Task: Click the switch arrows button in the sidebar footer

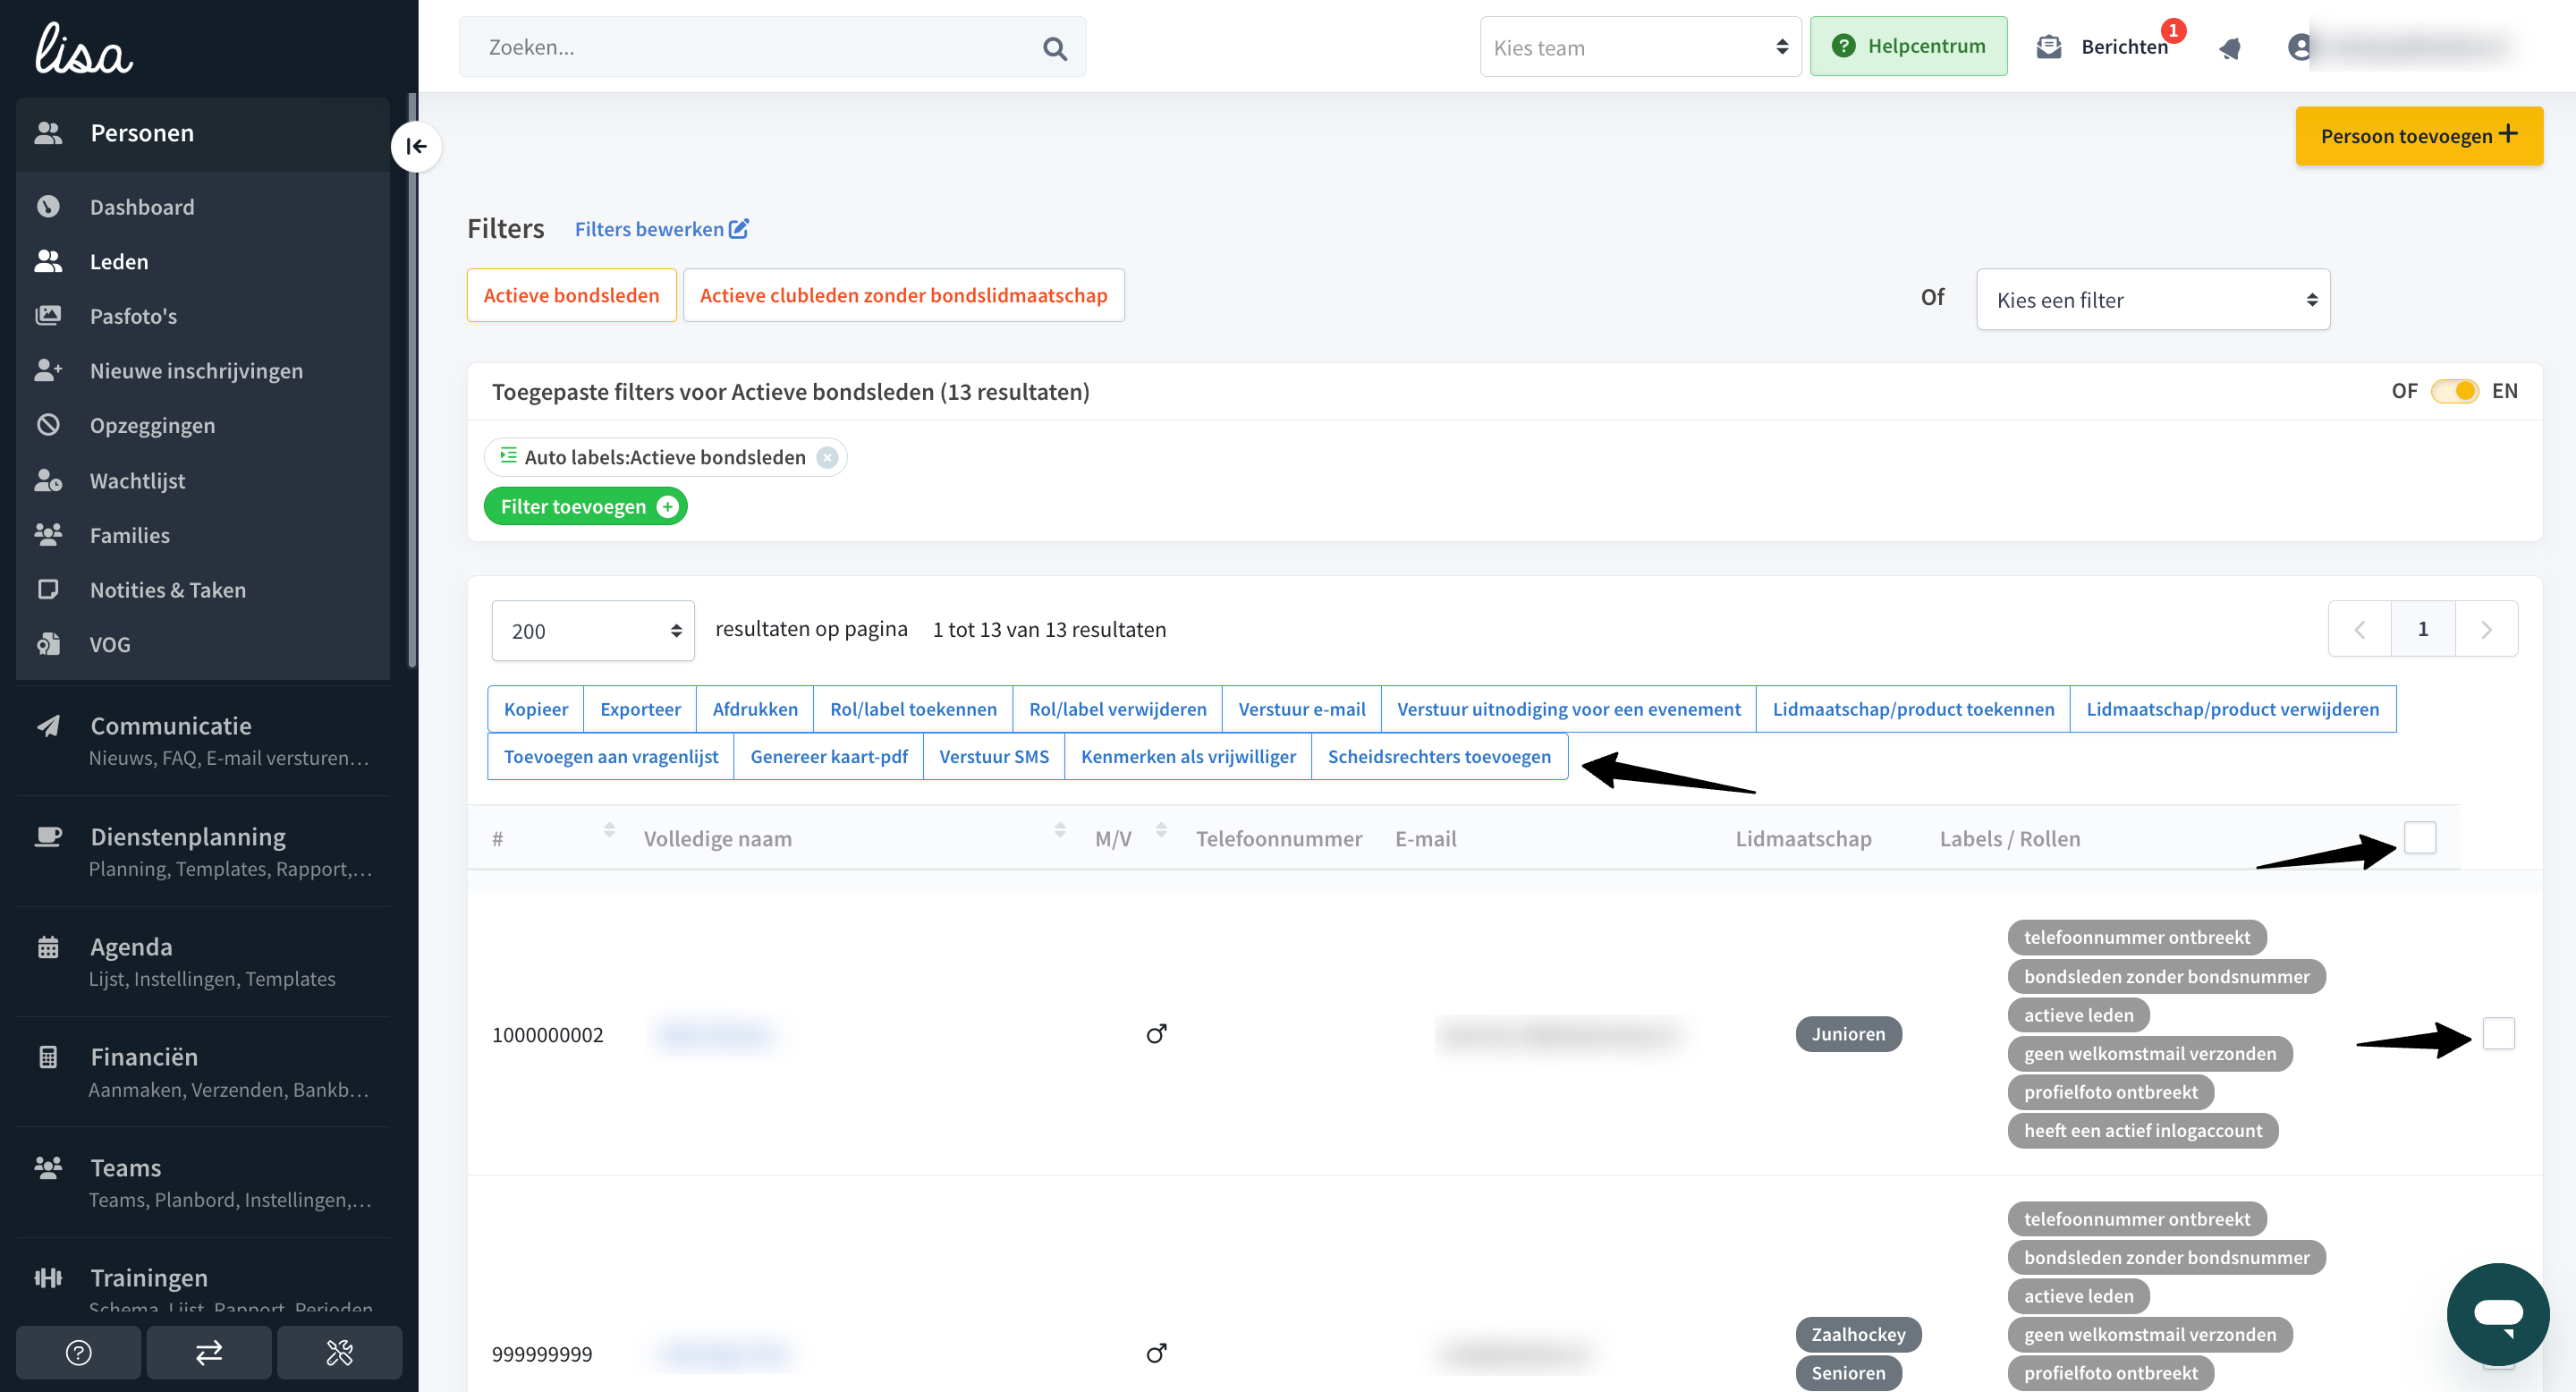Action: [x=209, y=1353]
